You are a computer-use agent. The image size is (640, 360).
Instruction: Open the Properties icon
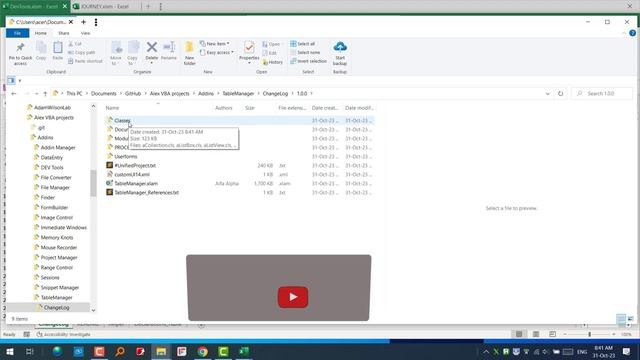pyautogui.click(x=249, y=48)
